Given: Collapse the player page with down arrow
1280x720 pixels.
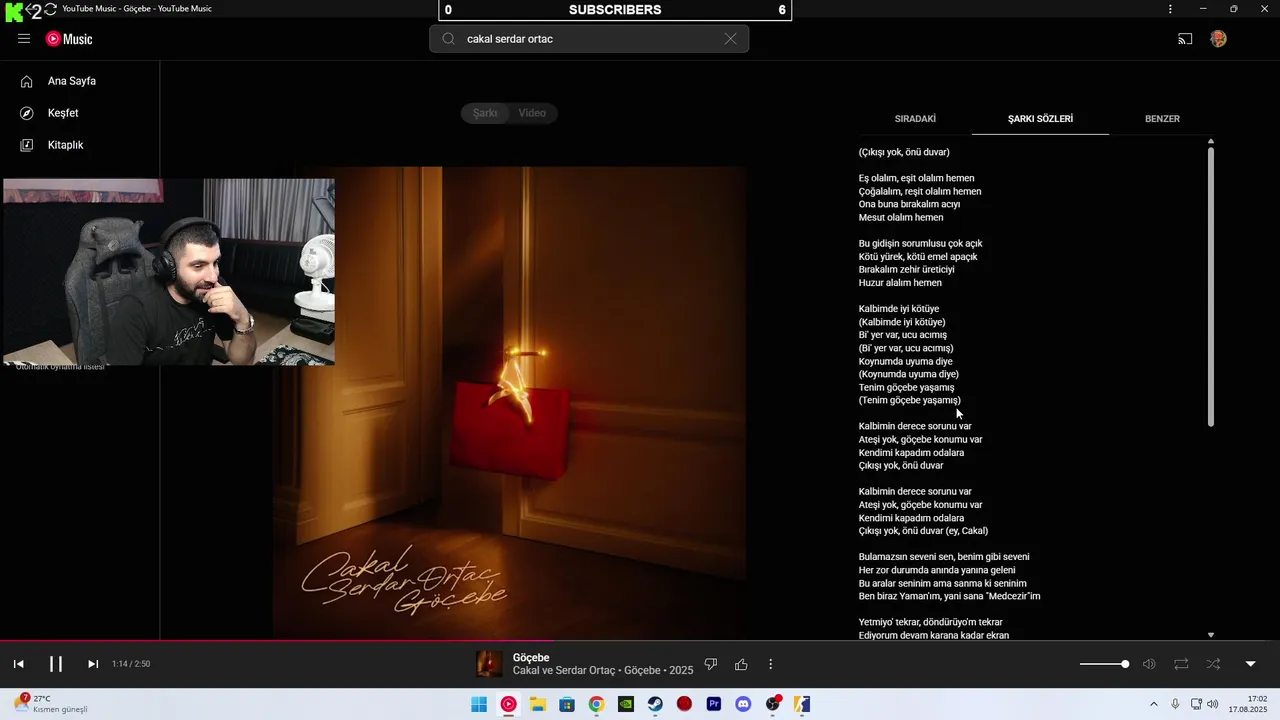Looking at the screenshot, I should 1250,664.
